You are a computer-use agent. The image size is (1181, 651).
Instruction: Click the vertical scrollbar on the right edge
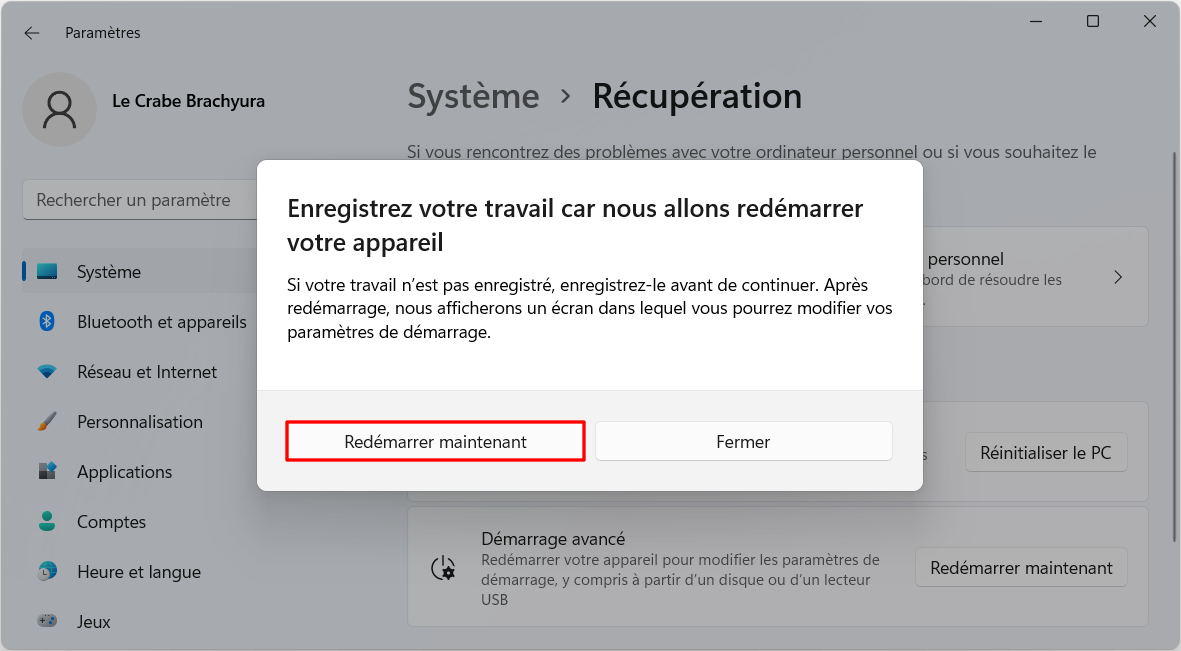coord(1173,347)
